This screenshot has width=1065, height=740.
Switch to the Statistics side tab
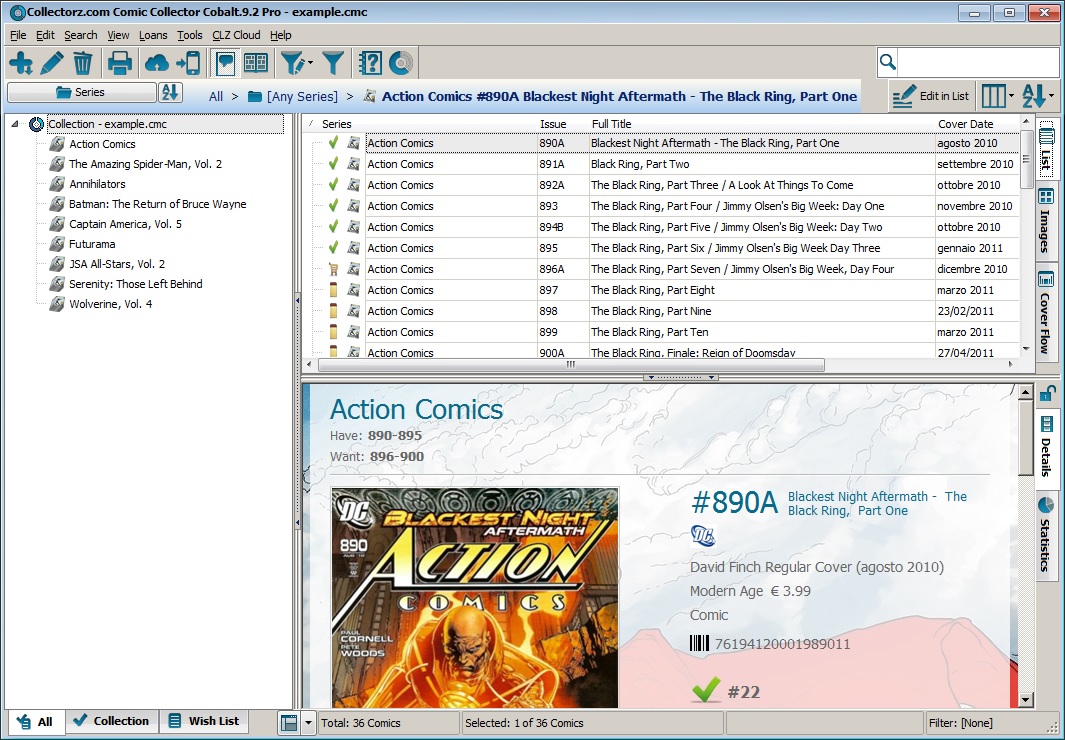click(x=1047, y=534)
